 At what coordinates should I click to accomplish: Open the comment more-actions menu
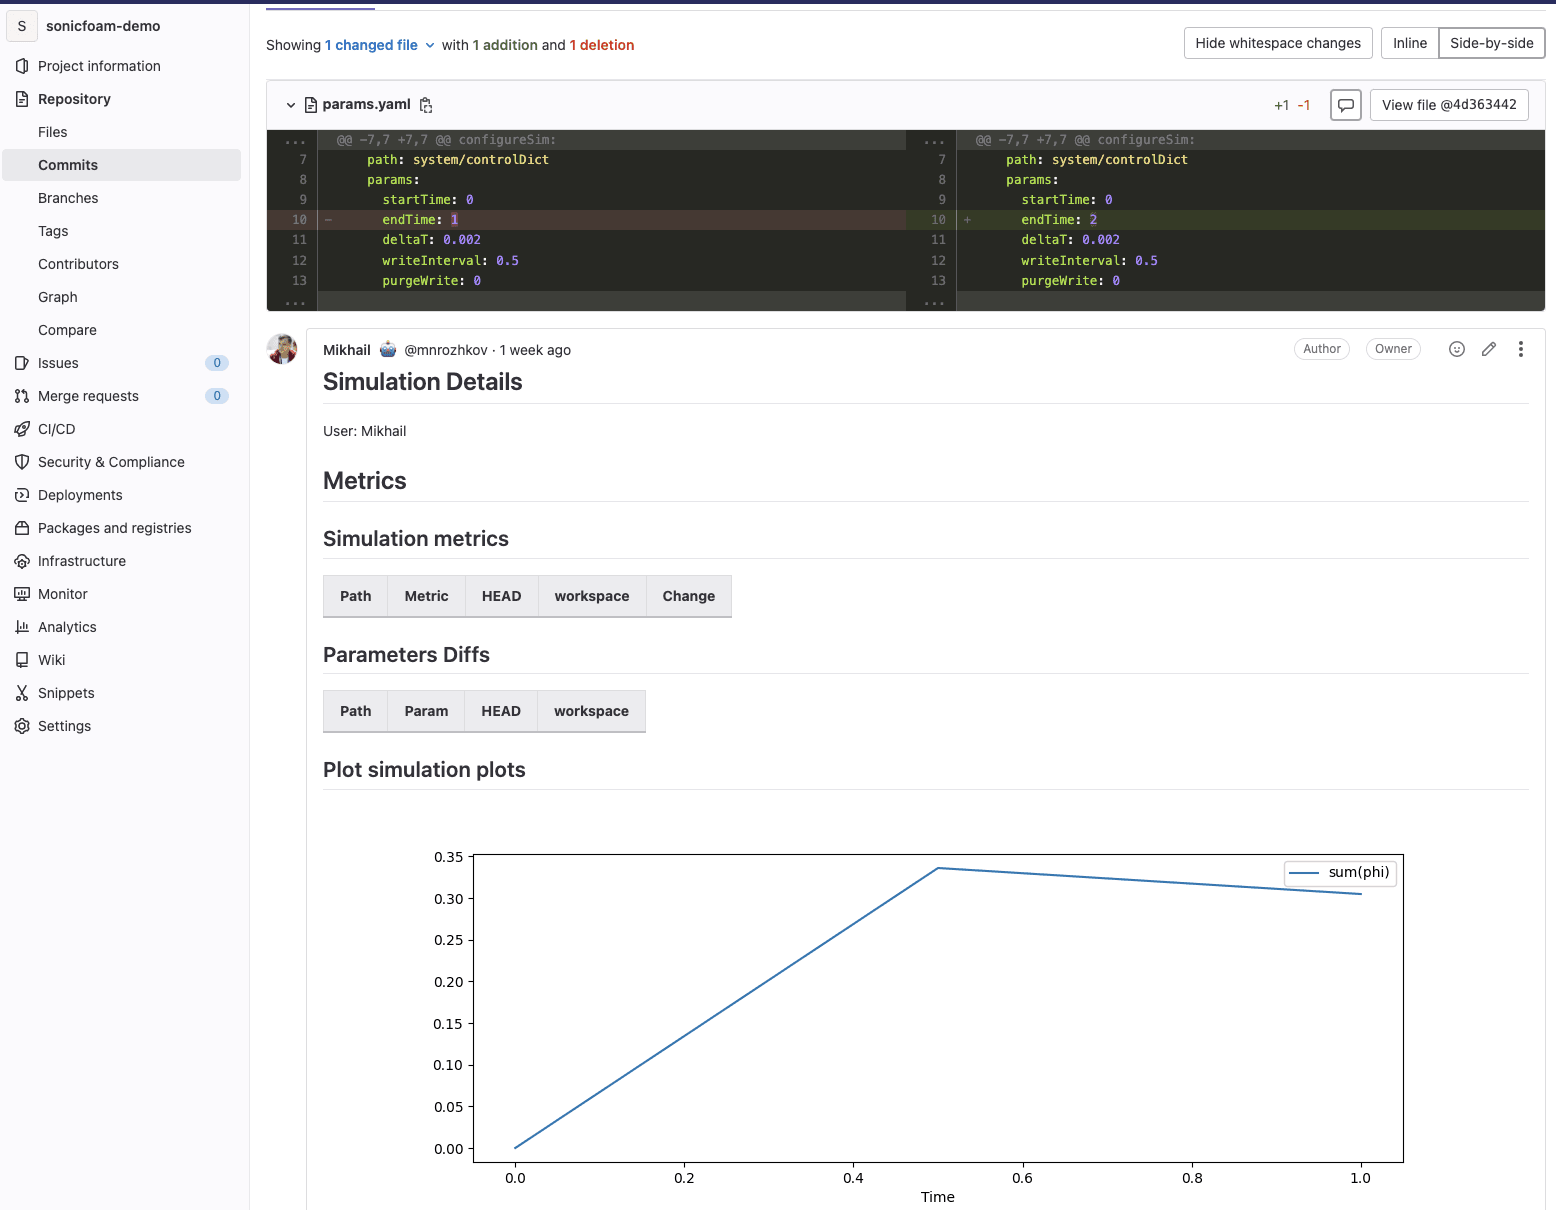(1520, 349)
